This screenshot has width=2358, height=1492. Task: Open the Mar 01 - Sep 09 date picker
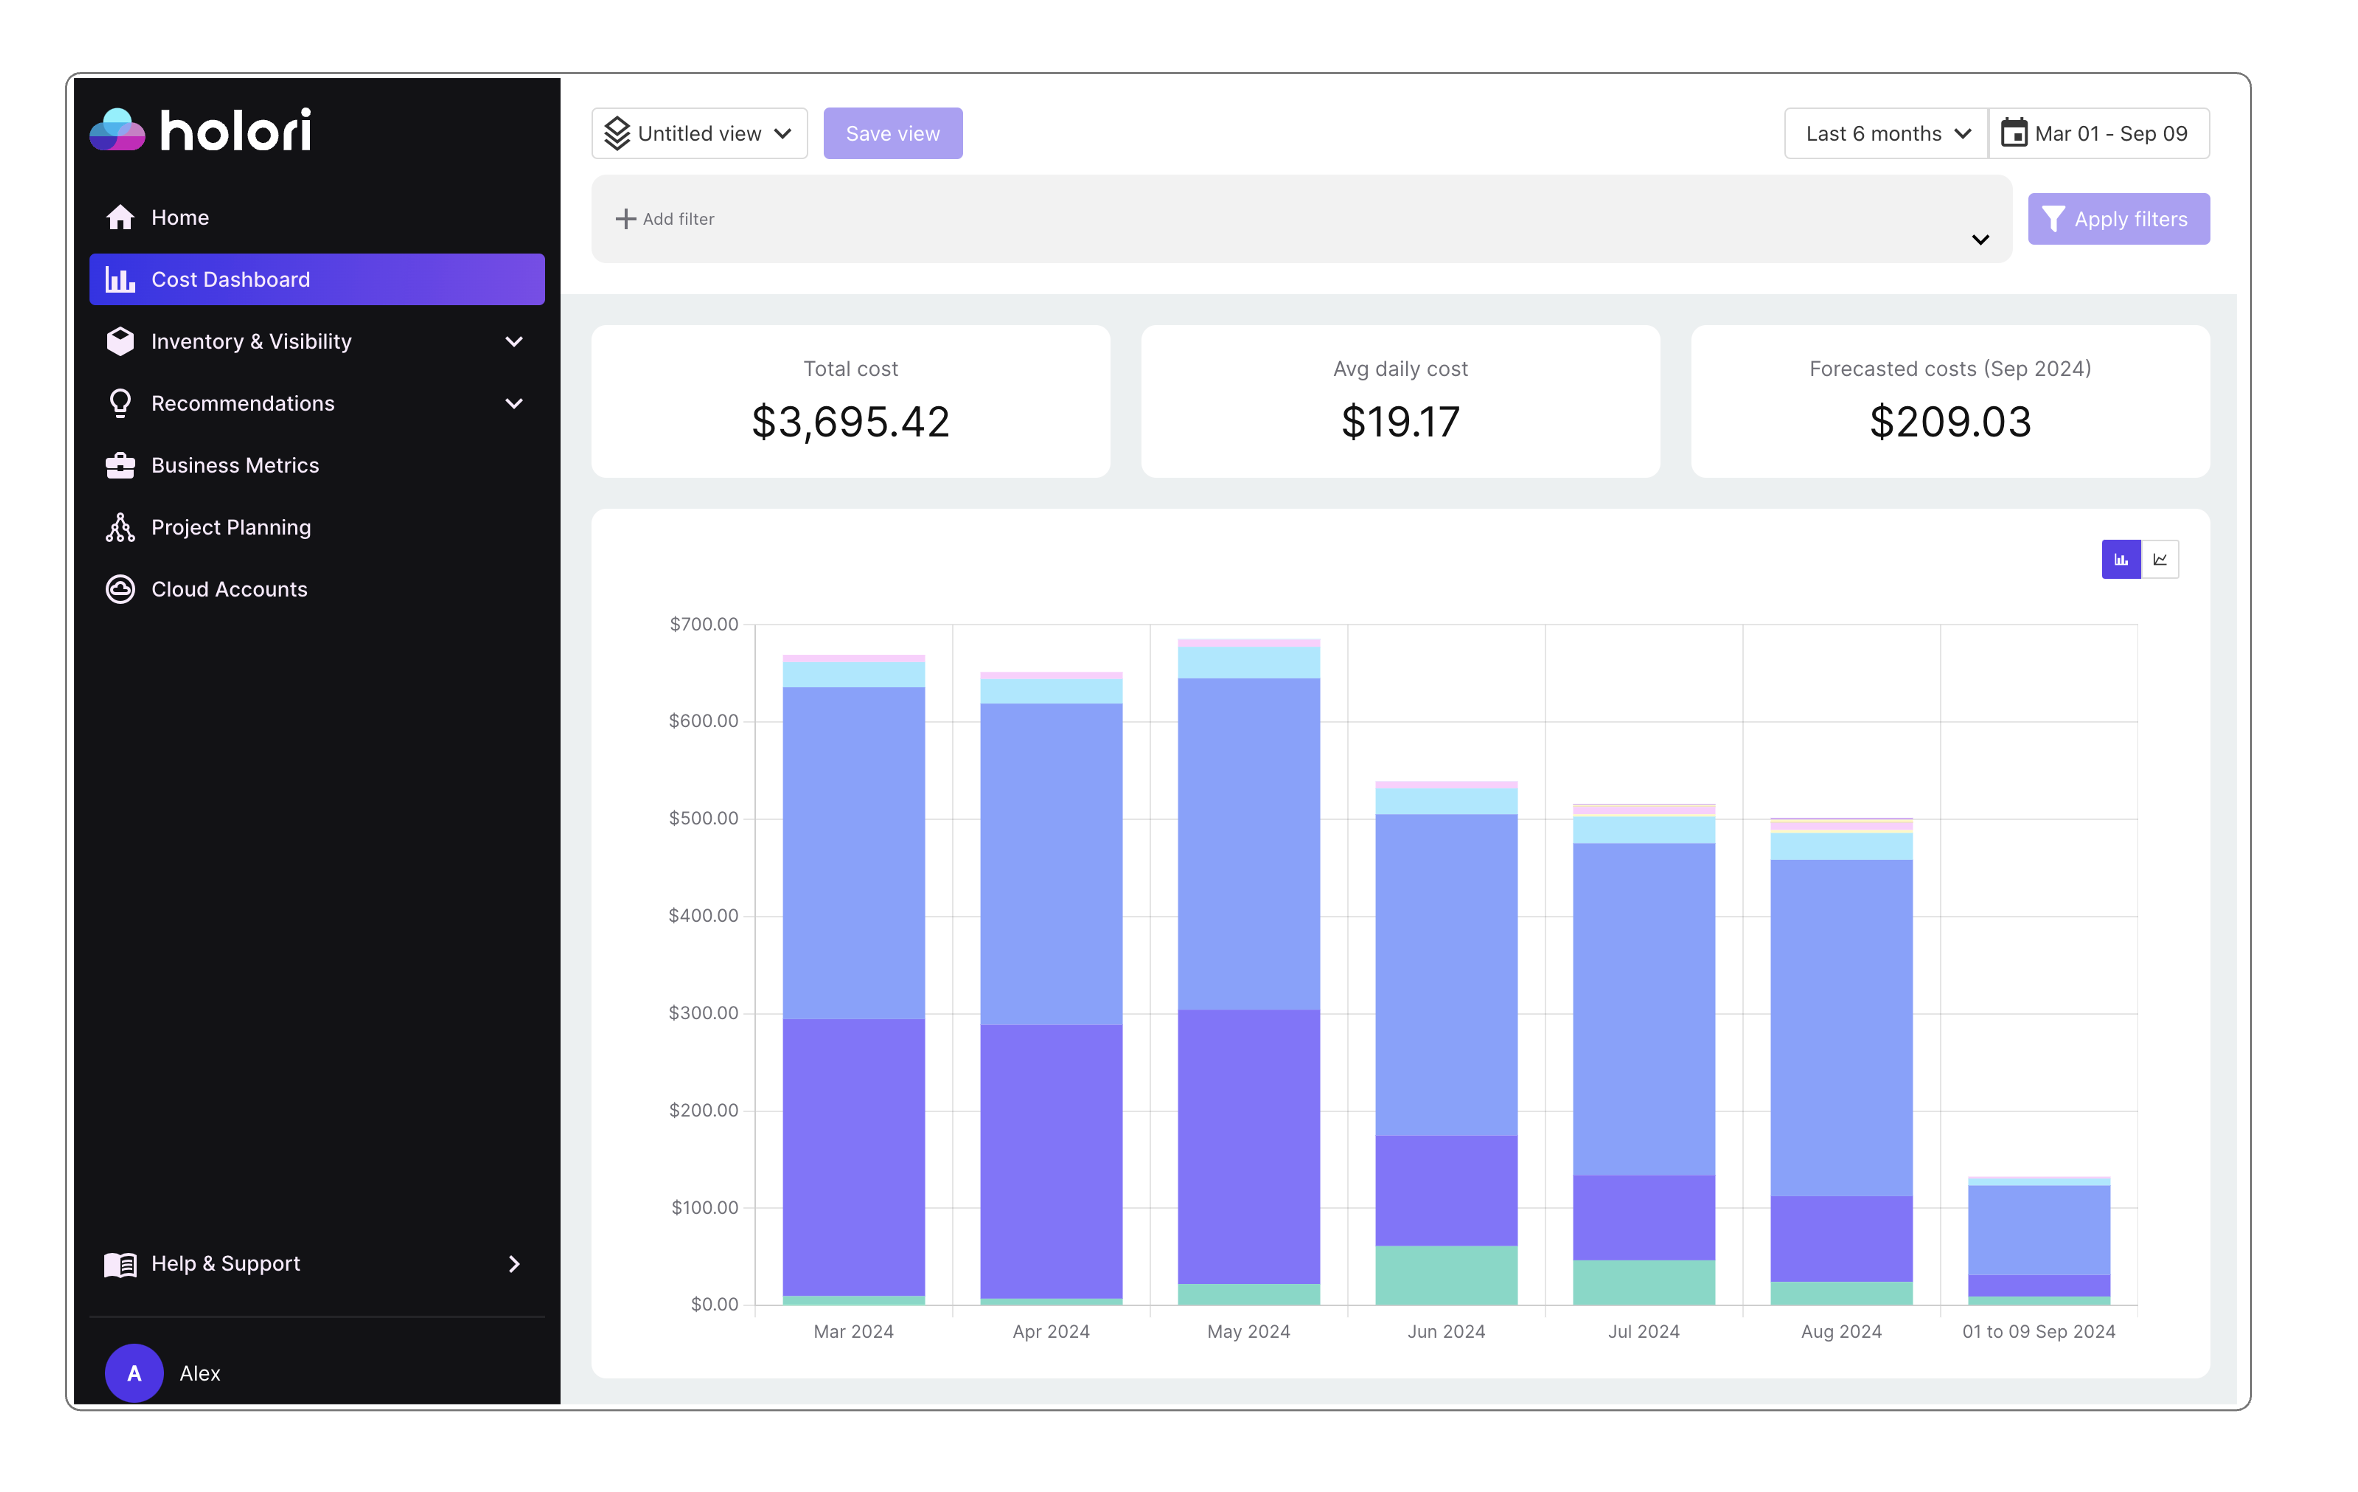tap(2099, 133)
